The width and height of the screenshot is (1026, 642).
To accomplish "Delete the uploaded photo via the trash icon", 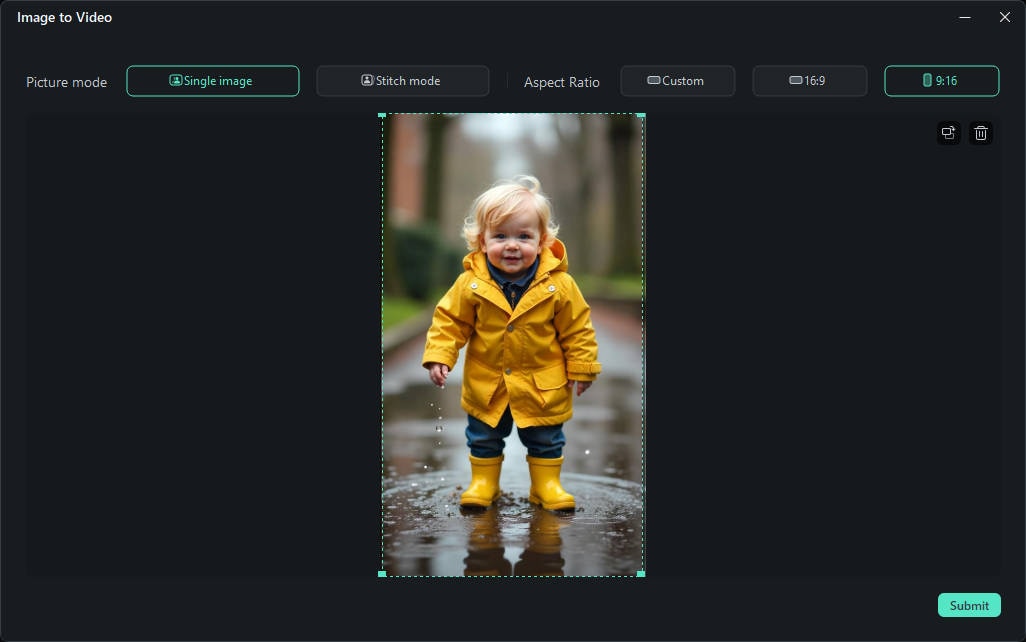I will [x=981, y=132].
